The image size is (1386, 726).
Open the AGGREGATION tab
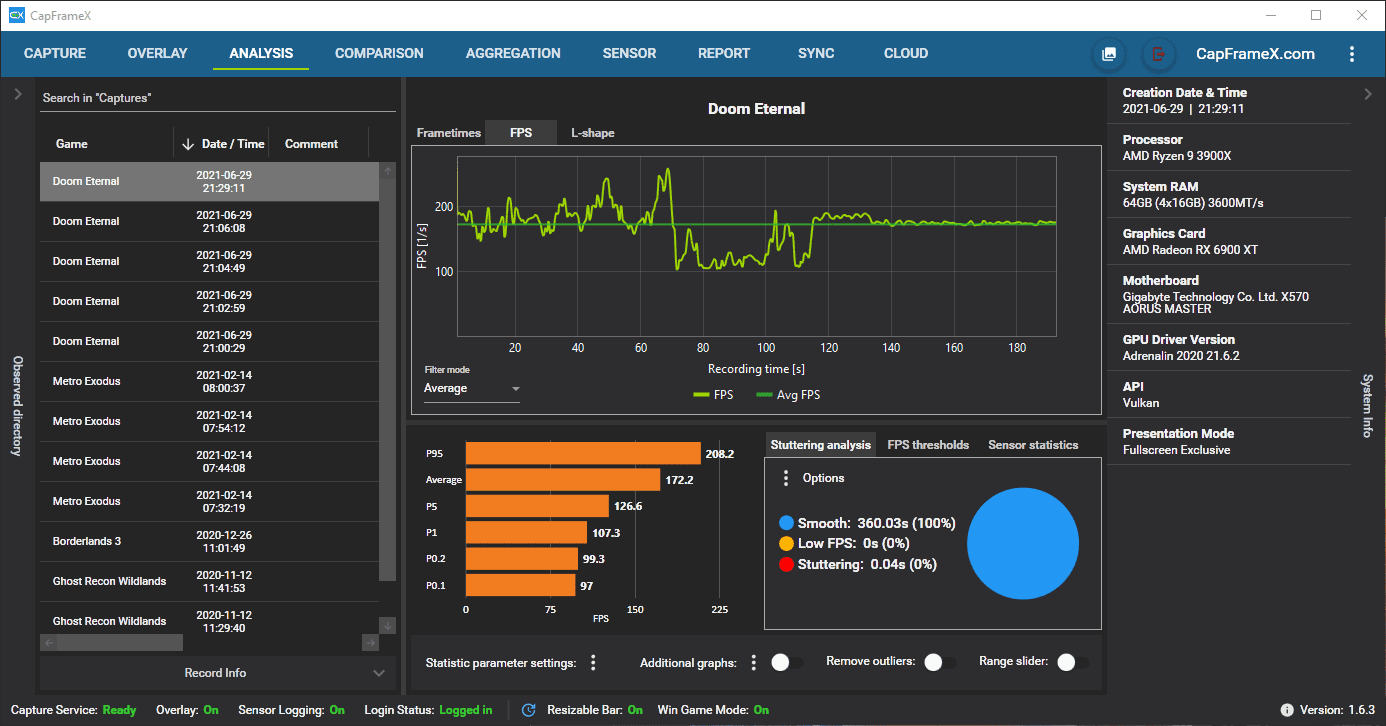tap(513, 54)
